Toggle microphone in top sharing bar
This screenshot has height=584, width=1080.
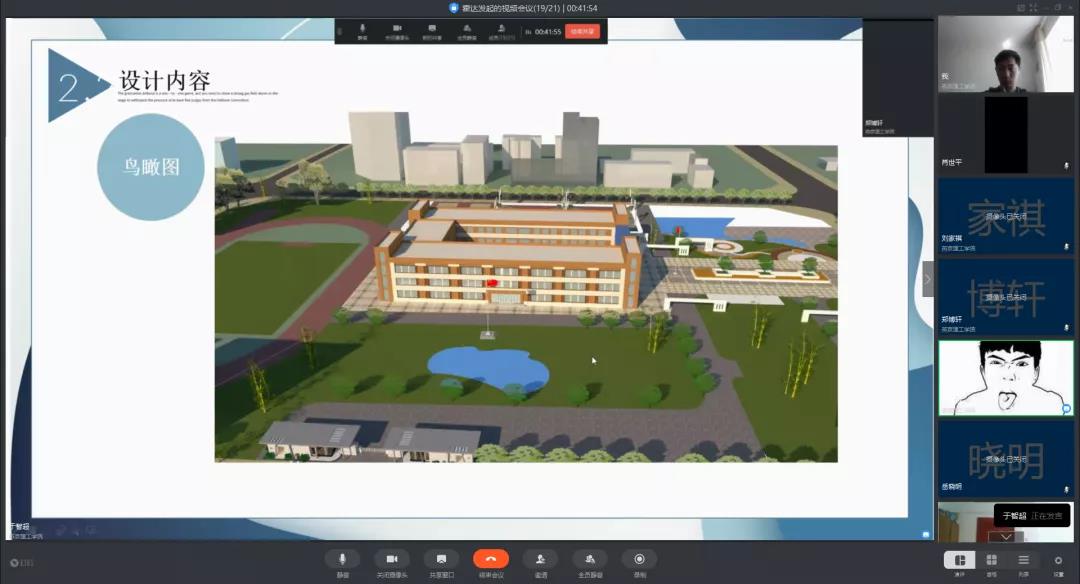tap(362, 30)
